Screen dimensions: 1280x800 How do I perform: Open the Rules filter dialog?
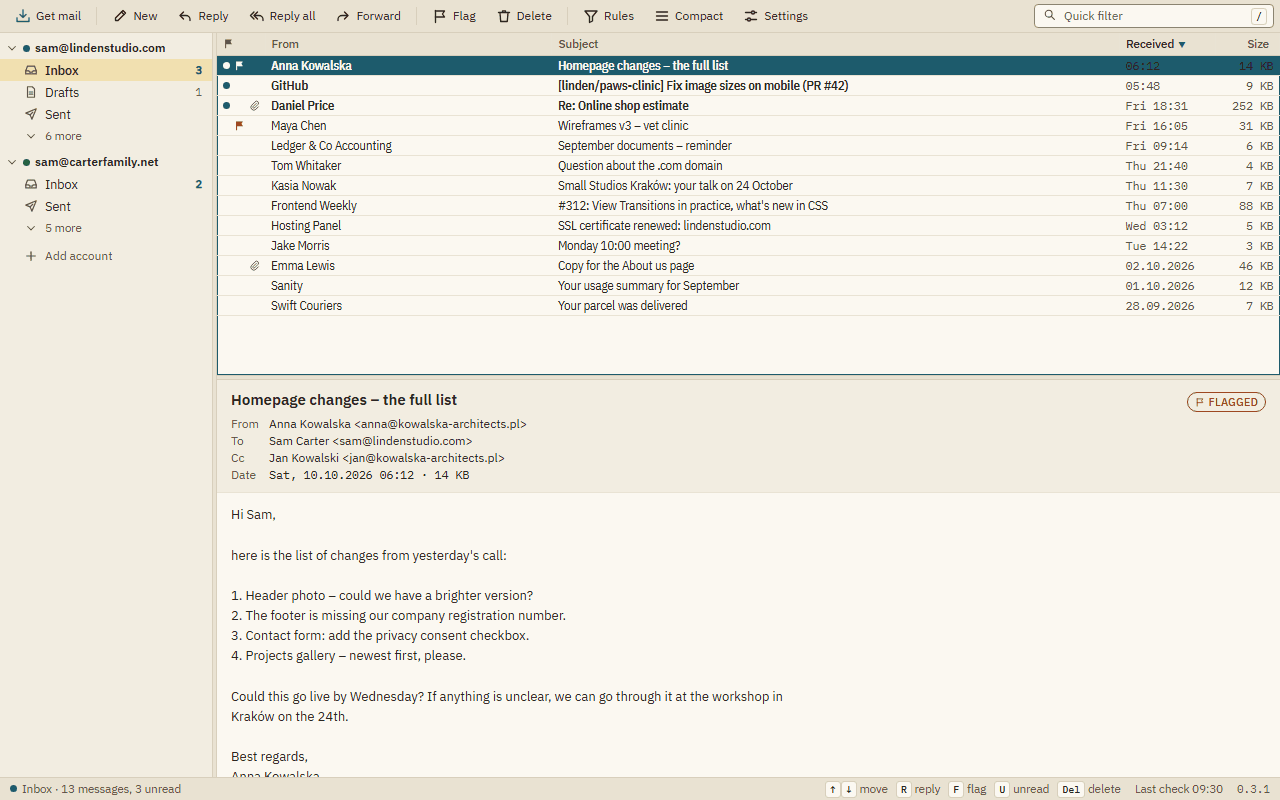pyautogui.click(x=609, y=16)
